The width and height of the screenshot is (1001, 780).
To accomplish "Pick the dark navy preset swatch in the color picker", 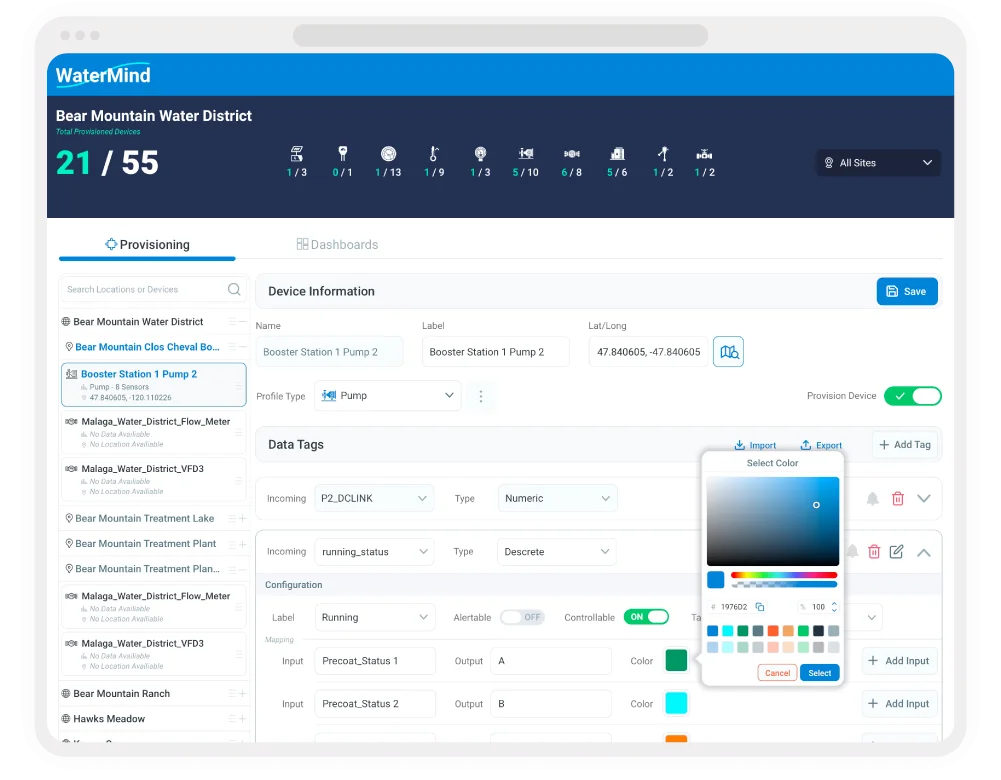I will (x=818, y=631).
